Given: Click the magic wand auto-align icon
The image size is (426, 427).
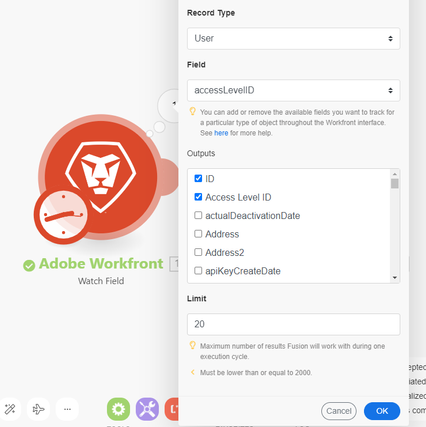Looking at the screenshot, I should (10, 409).
